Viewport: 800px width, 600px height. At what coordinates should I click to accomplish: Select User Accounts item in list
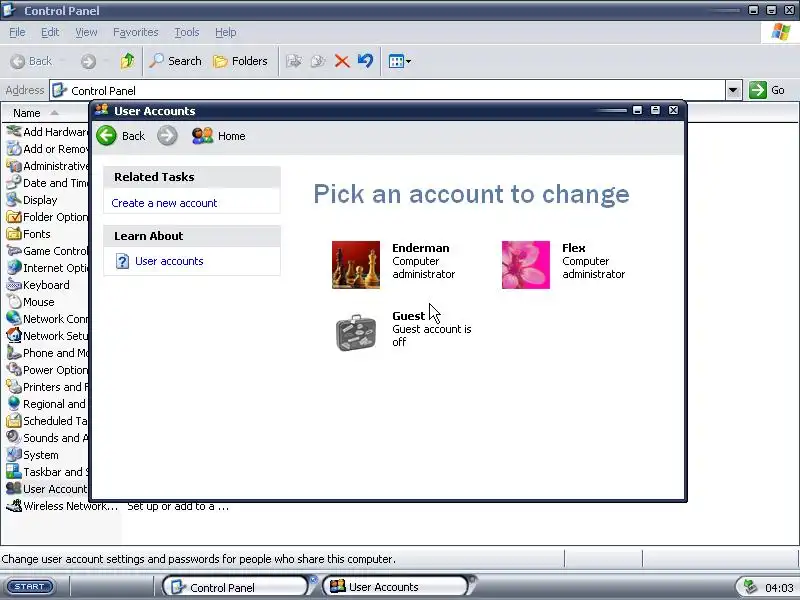[x=47, y=489]
